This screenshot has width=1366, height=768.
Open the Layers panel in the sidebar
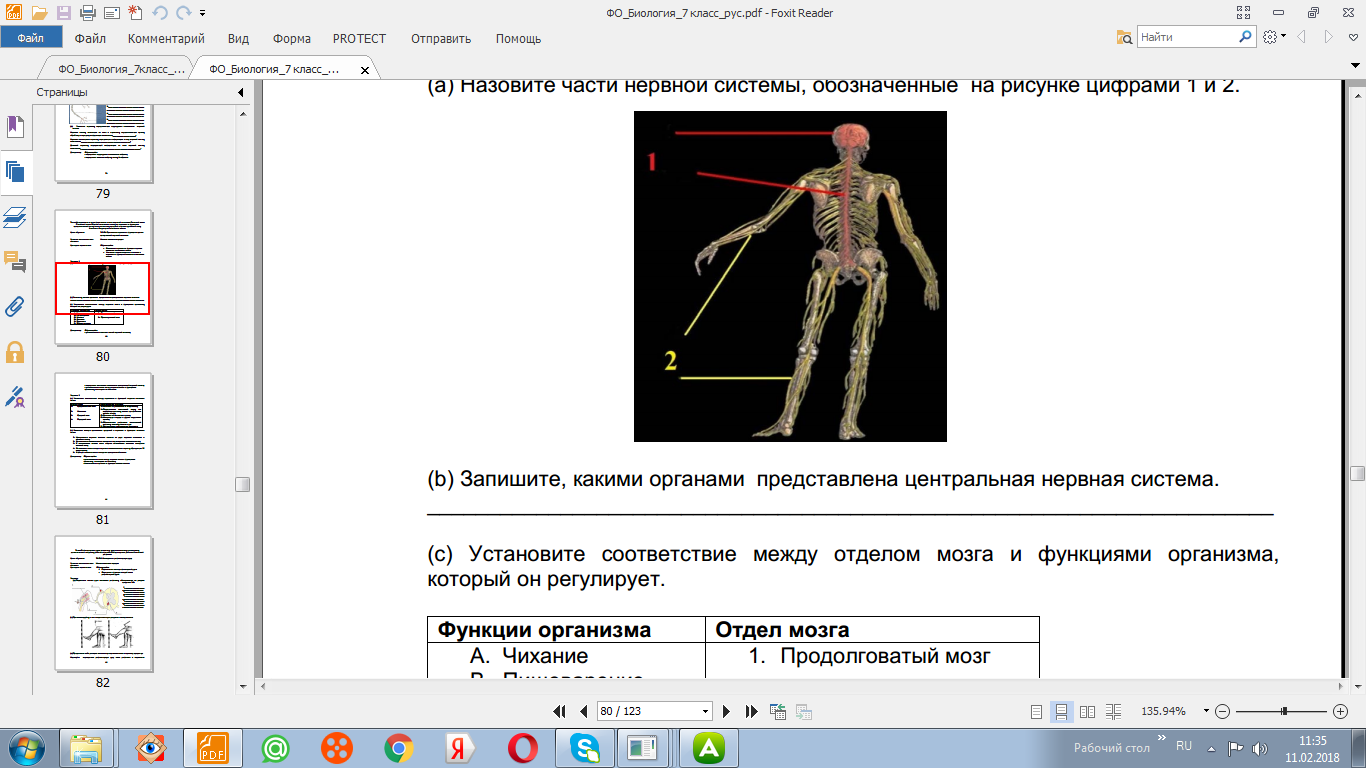click(x=15, y=216)
